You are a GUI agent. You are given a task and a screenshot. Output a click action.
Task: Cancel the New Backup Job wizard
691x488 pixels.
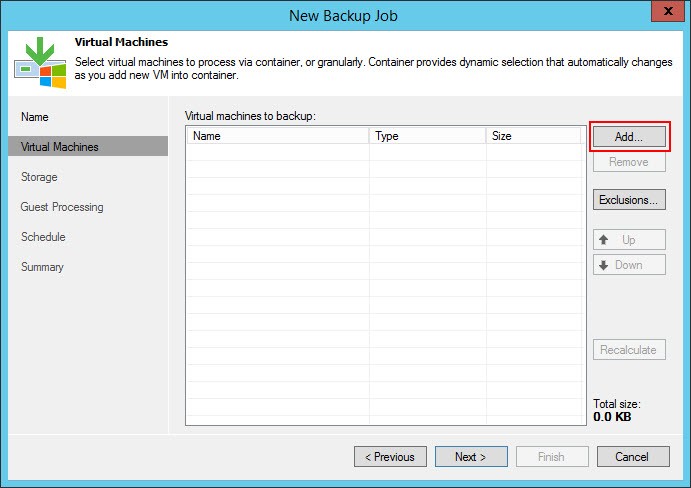point(633,457)
